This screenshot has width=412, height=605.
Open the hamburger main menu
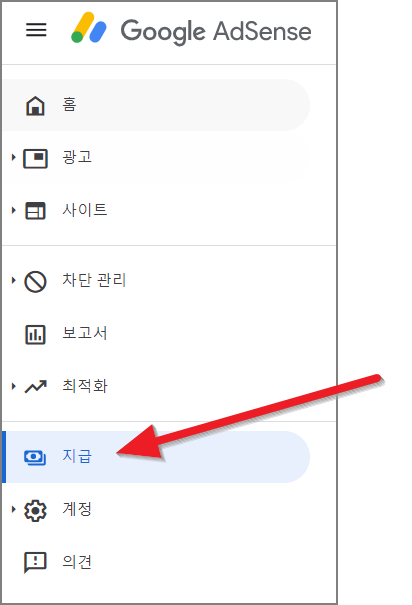tap(36, 30)
